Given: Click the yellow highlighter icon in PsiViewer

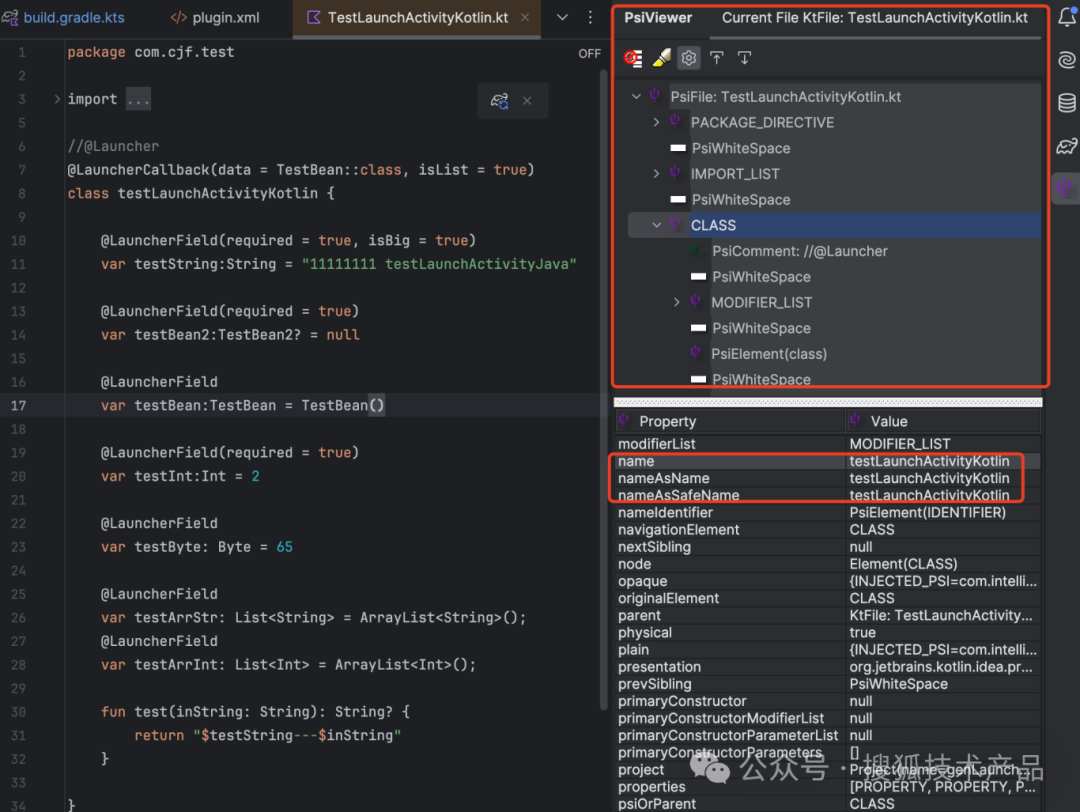Looking at the screenshot, I should (661, 59).
